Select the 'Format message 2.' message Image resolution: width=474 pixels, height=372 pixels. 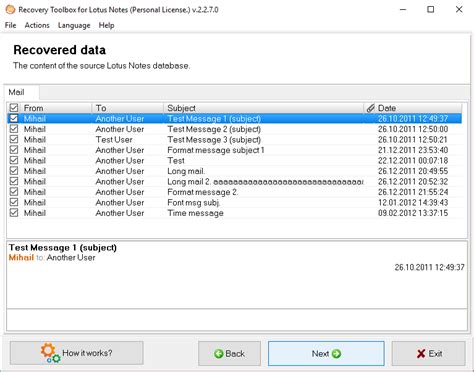coord(203,192)
